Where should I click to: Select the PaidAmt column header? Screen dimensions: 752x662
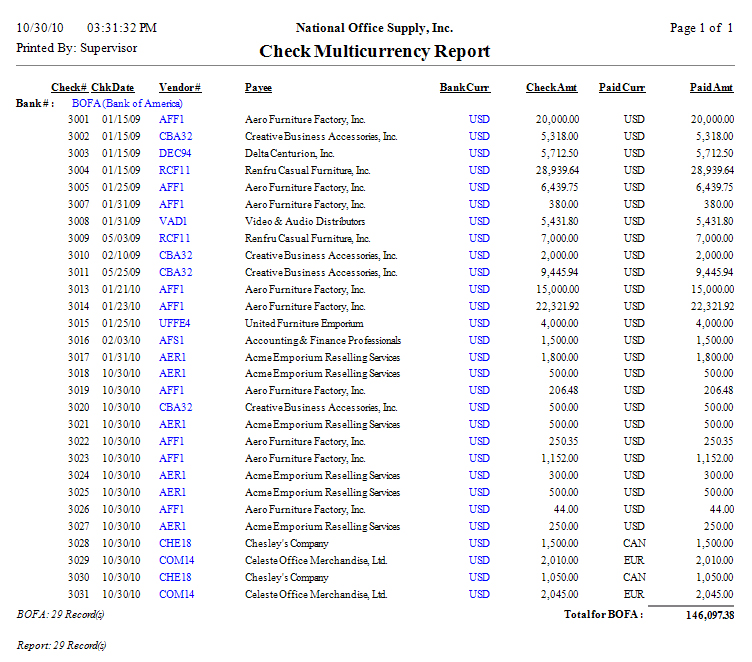[711, 88]
